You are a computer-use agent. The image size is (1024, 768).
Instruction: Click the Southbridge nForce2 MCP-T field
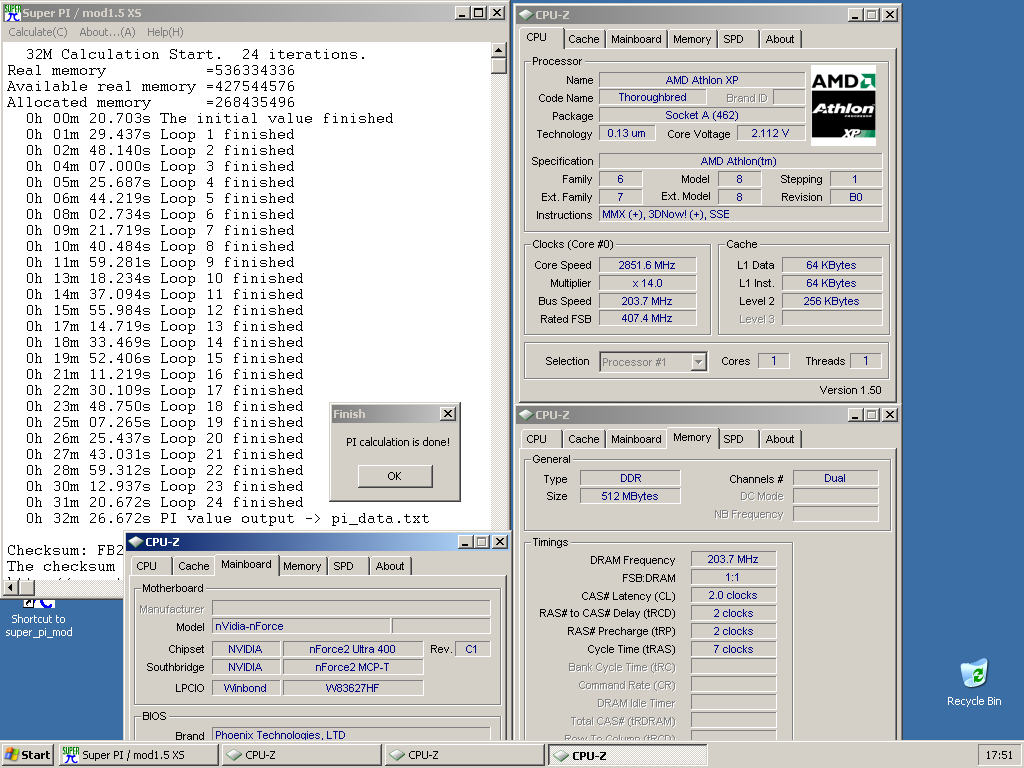coord(353,667)
